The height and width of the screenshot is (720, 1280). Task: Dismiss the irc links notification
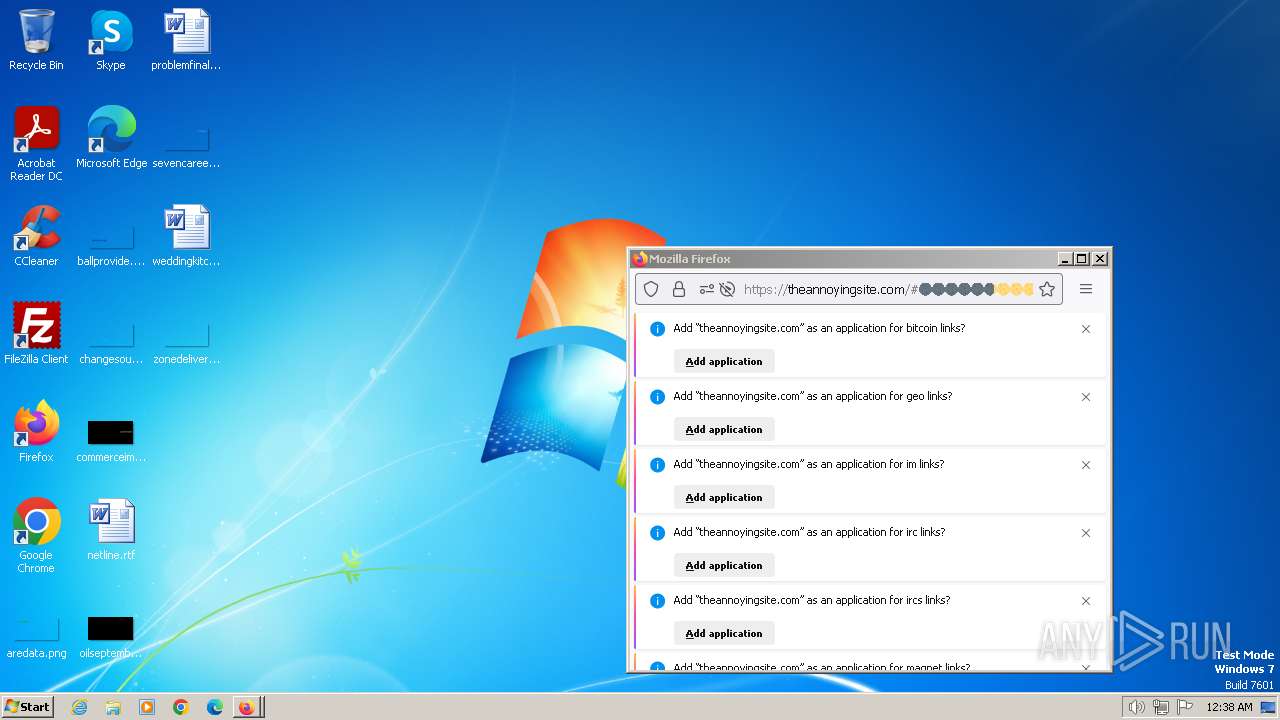[x=1086, y=533]
